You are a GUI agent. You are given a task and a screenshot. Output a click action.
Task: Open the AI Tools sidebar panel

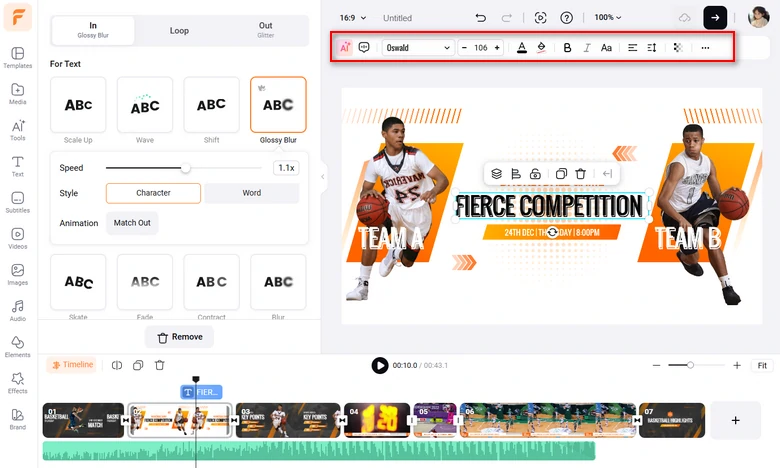pyautogui.click(x=17, y=130)
